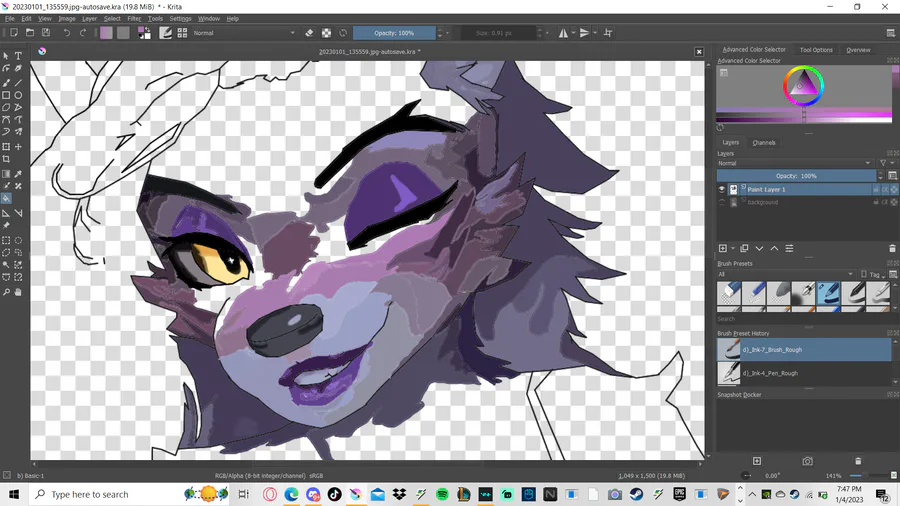Open the Layer menu
This screenshot has width=900, height=506.
click(90, 18)
